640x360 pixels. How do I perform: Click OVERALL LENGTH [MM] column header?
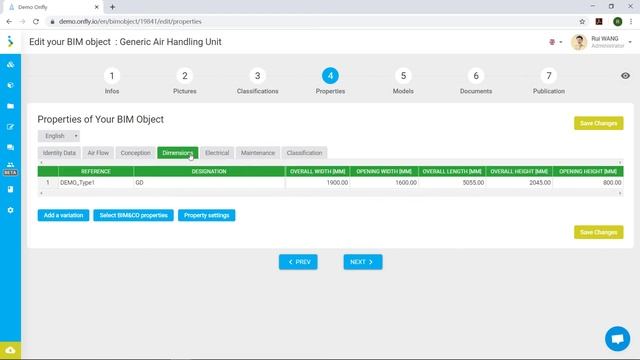[452, 171]
